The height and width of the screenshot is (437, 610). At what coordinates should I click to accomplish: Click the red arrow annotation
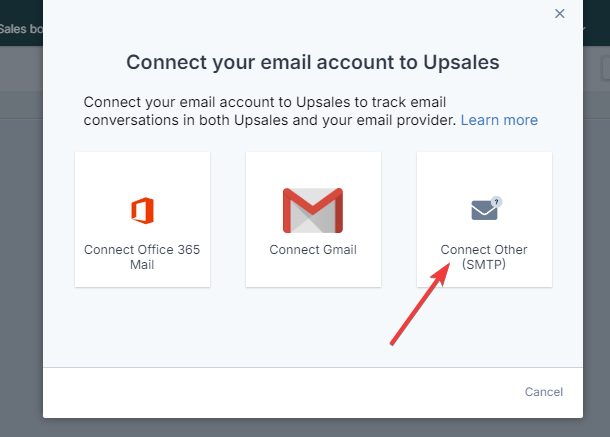pos(420,304)
